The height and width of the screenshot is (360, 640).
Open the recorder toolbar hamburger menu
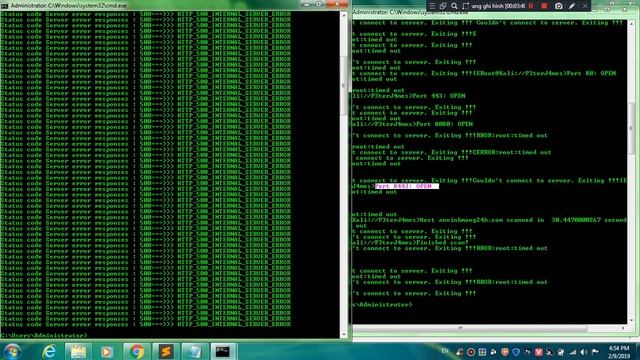[432, 6]
